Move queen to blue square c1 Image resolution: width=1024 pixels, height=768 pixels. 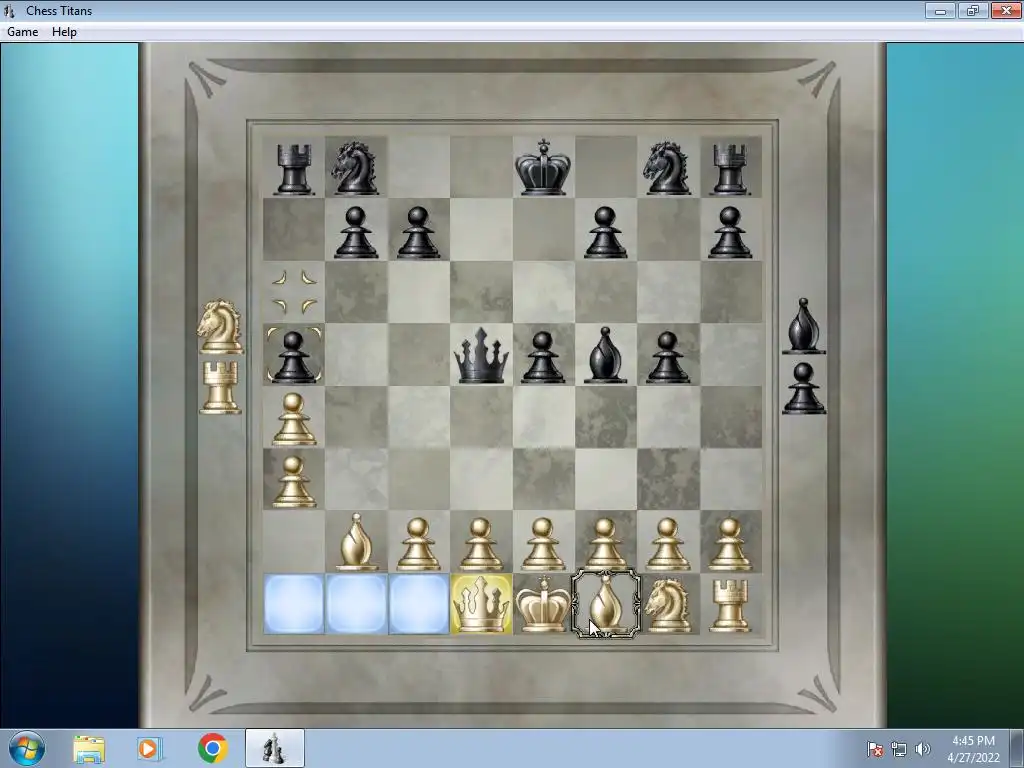pyautogui.click(x=419, y=604)
